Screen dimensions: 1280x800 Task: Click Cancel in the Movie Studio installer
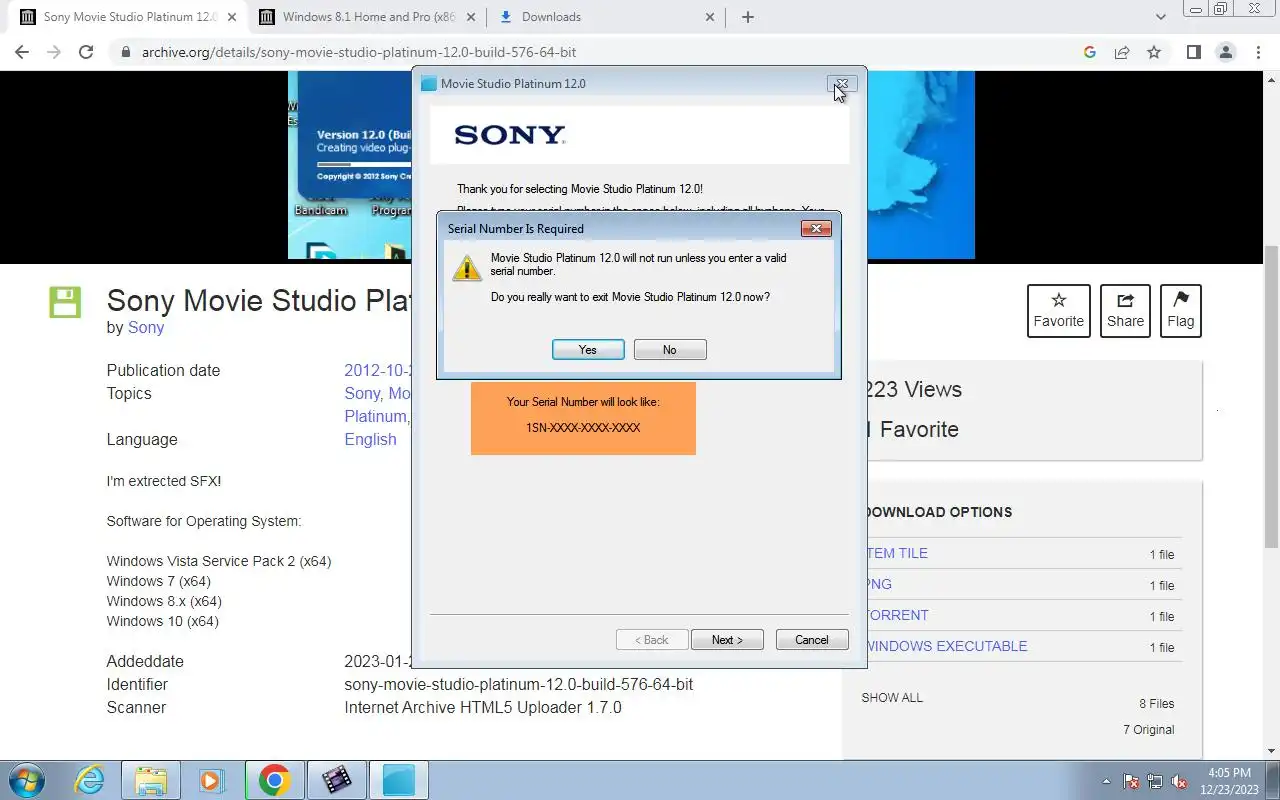coord(812,640)
